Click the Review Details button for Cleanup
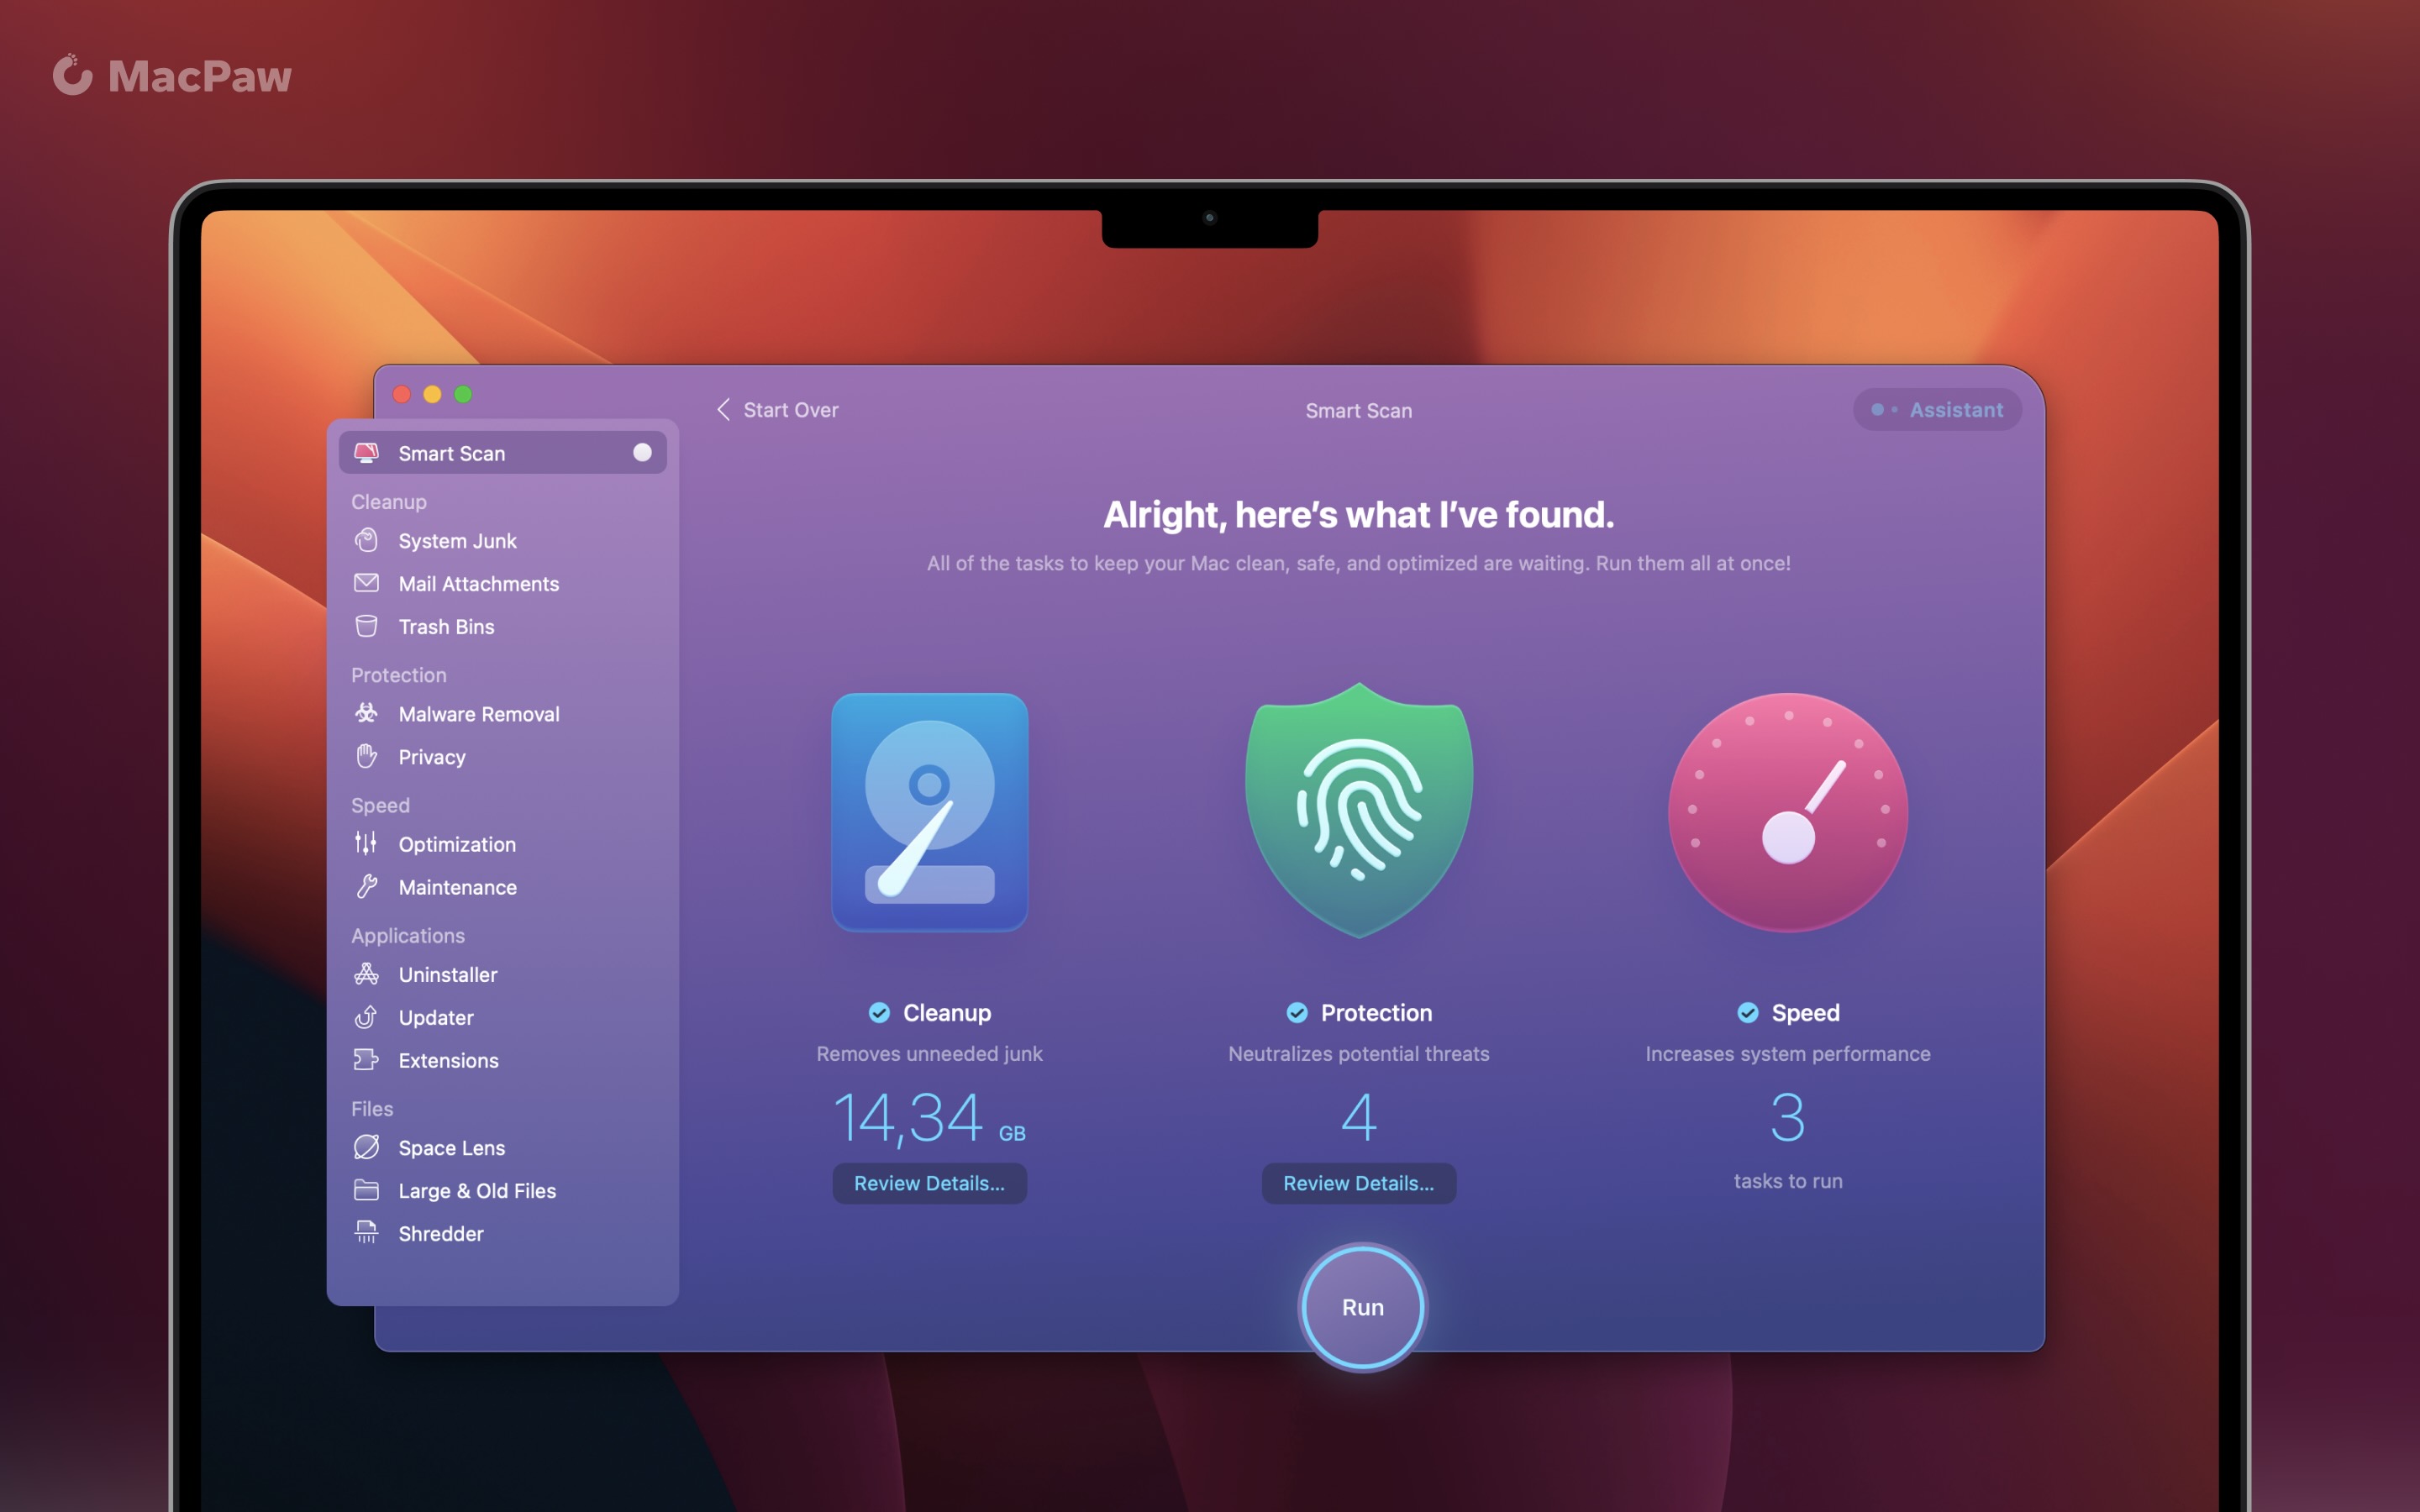 tap(929, 1183)
